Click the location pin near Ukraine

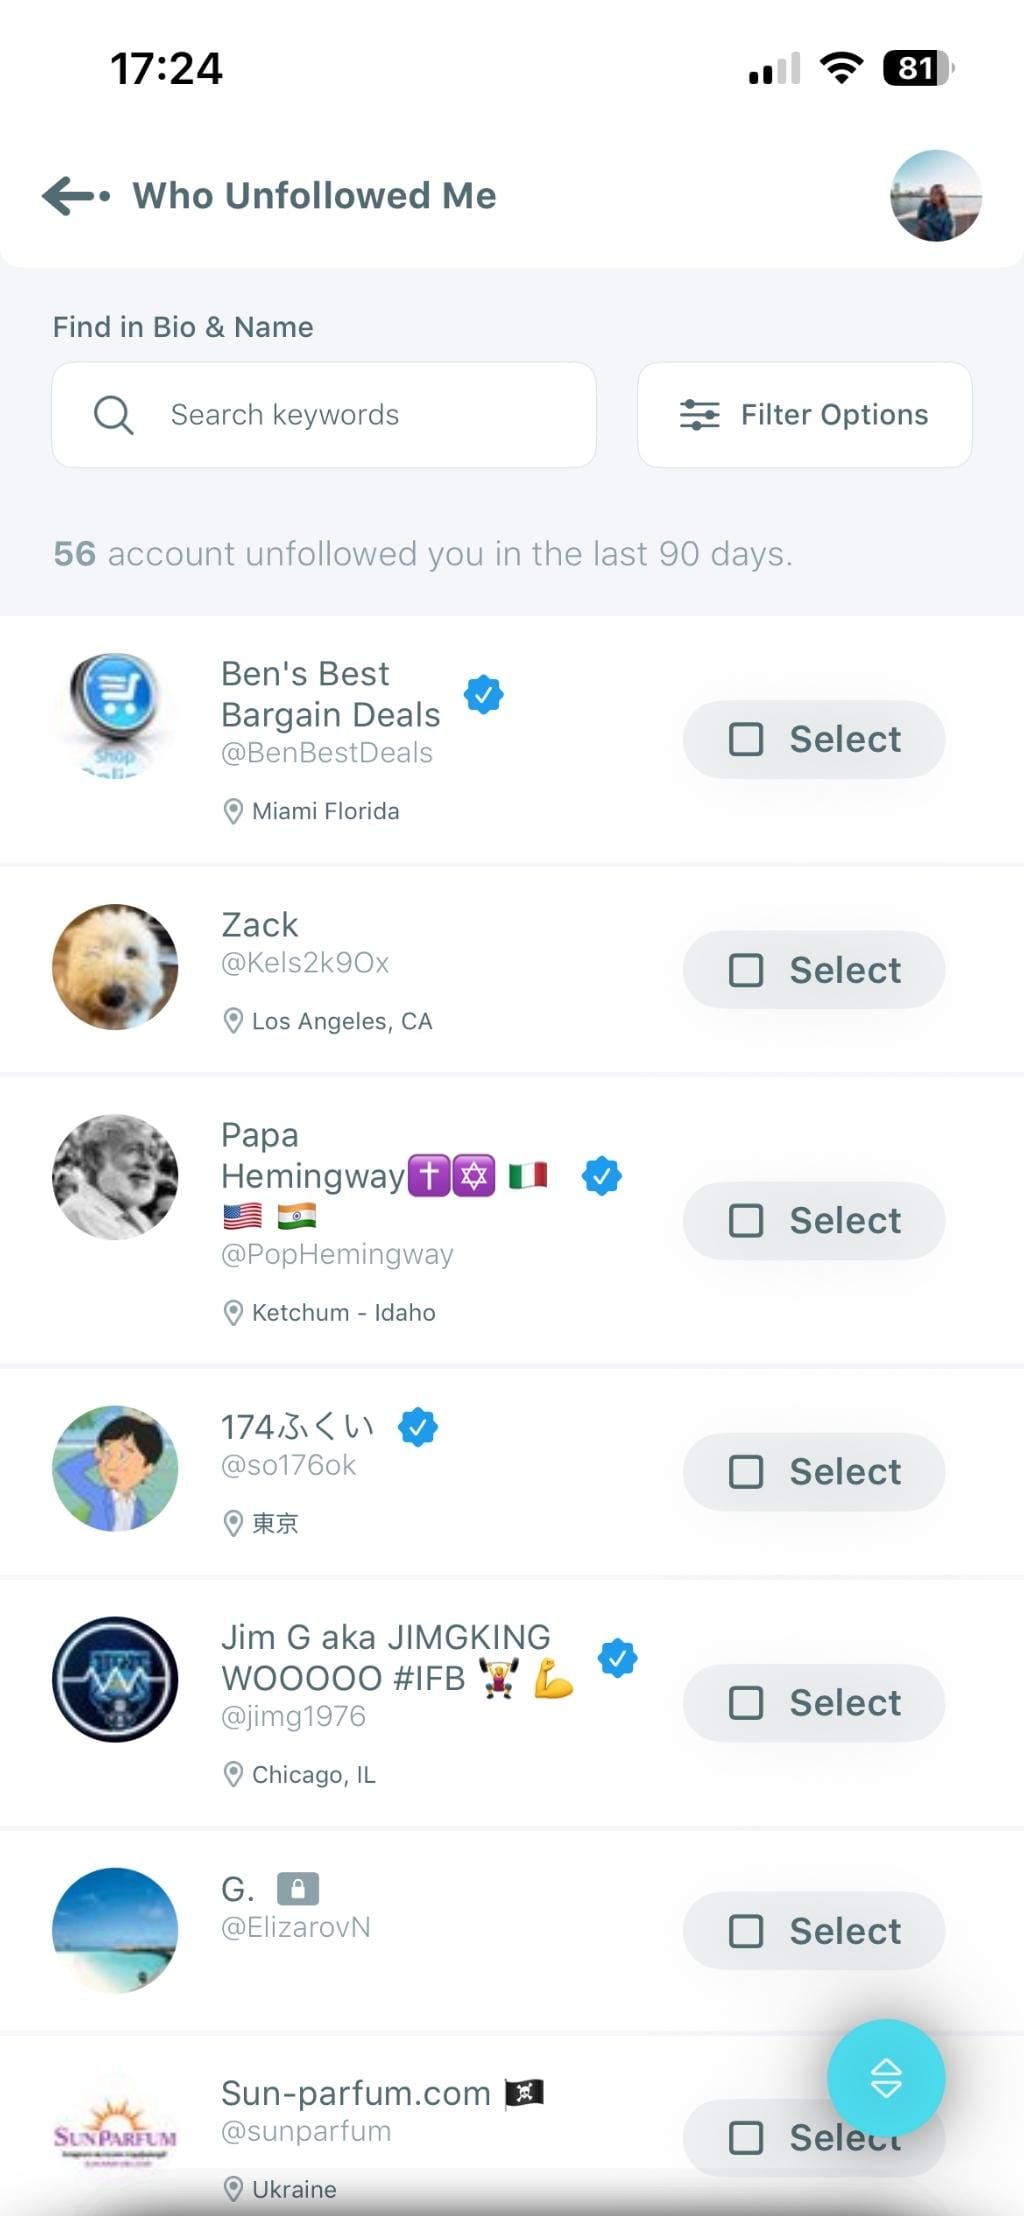click(232, 2189)
